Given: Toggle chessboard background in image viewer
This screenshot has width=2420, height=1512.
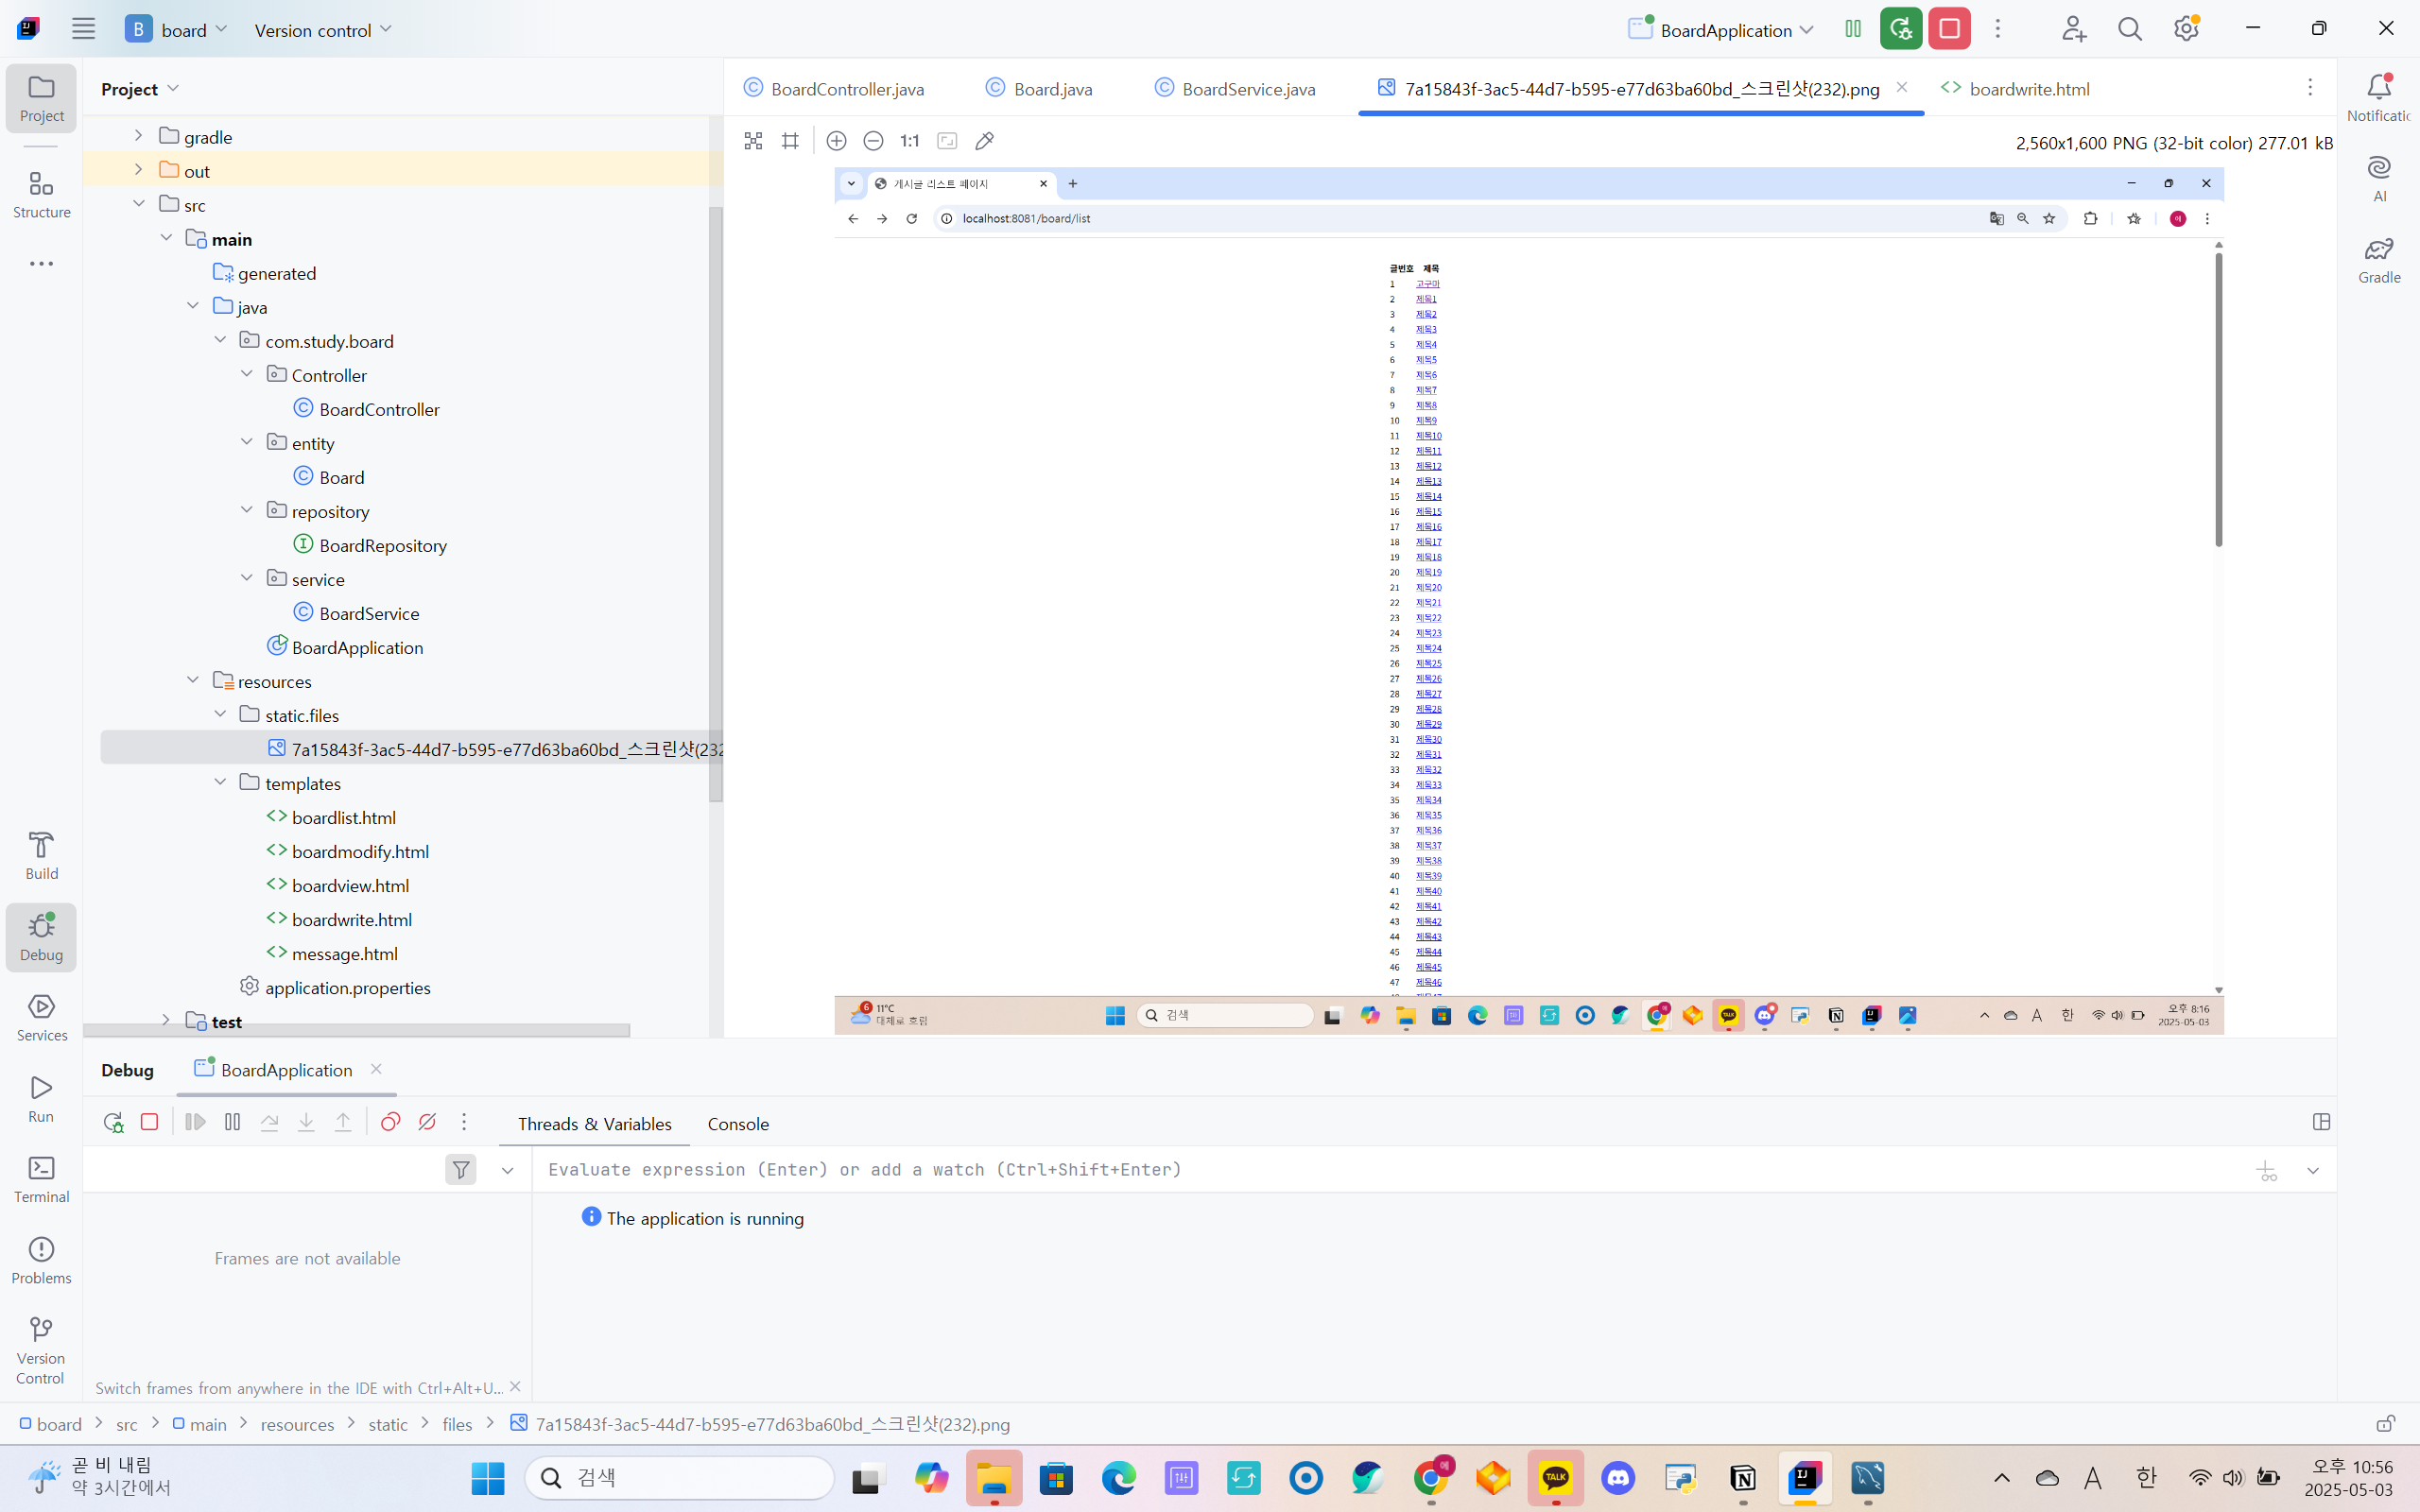Looking at the screenshot, I should click(753, 141).
